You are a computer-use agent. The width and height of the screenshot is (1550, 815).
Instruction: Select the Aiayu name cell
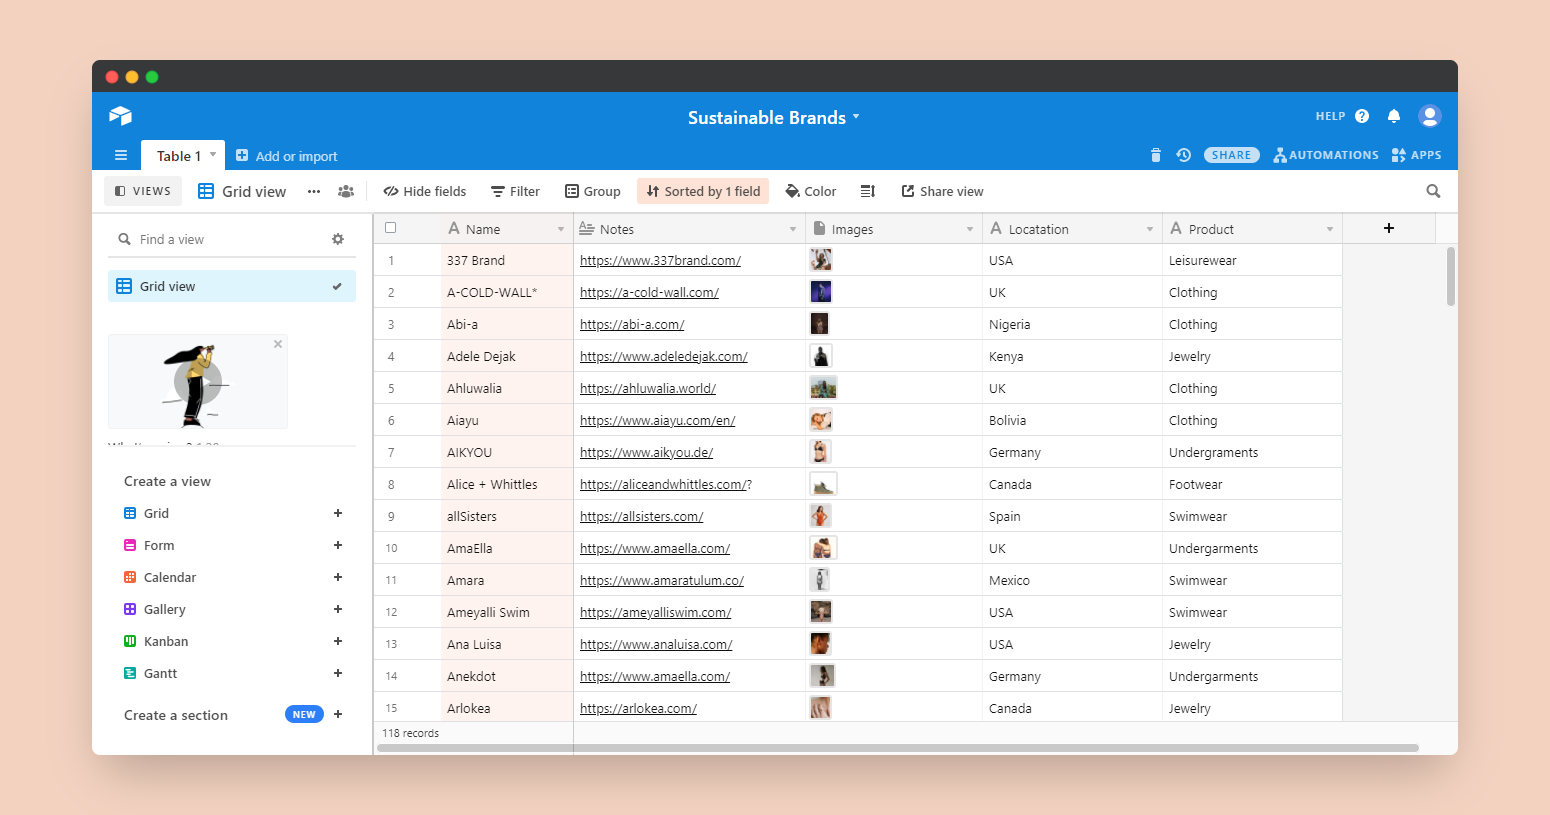point(507,420)
